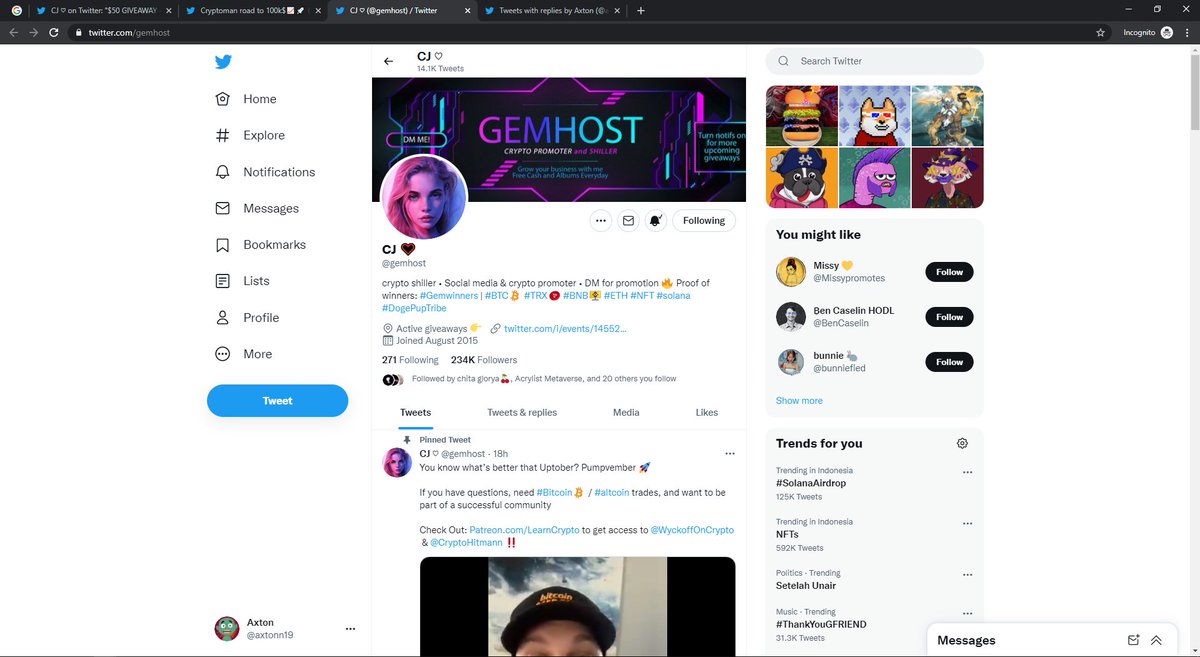The image size is (1200, 657).
Task: Open the More menu in sidebar
Action: tap(244, 354)
